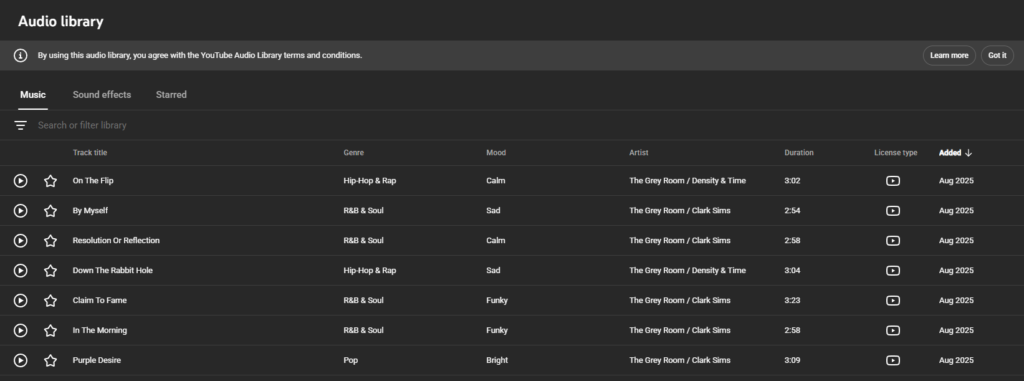Image resolution: width=1024 pixels, height=381 pixels.
Task: Dismiss the banner with Got it
Action: 997,56
